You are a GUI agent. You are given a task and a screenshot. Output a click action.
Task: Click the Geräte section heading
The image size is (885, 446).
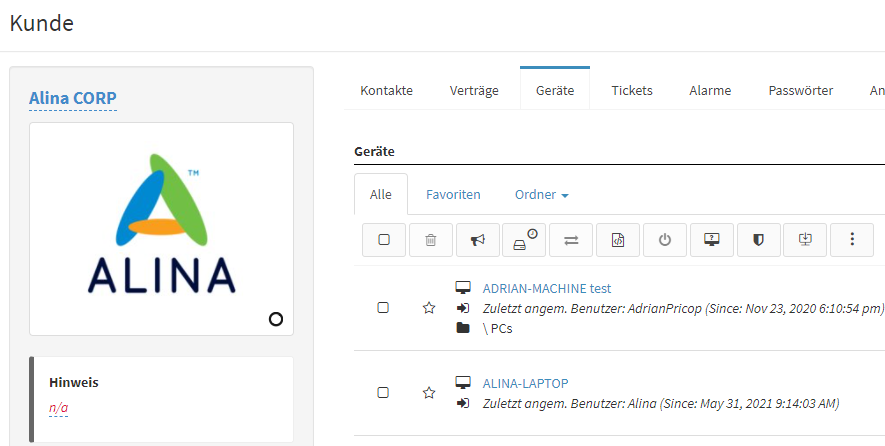click(x=374, y=151)
